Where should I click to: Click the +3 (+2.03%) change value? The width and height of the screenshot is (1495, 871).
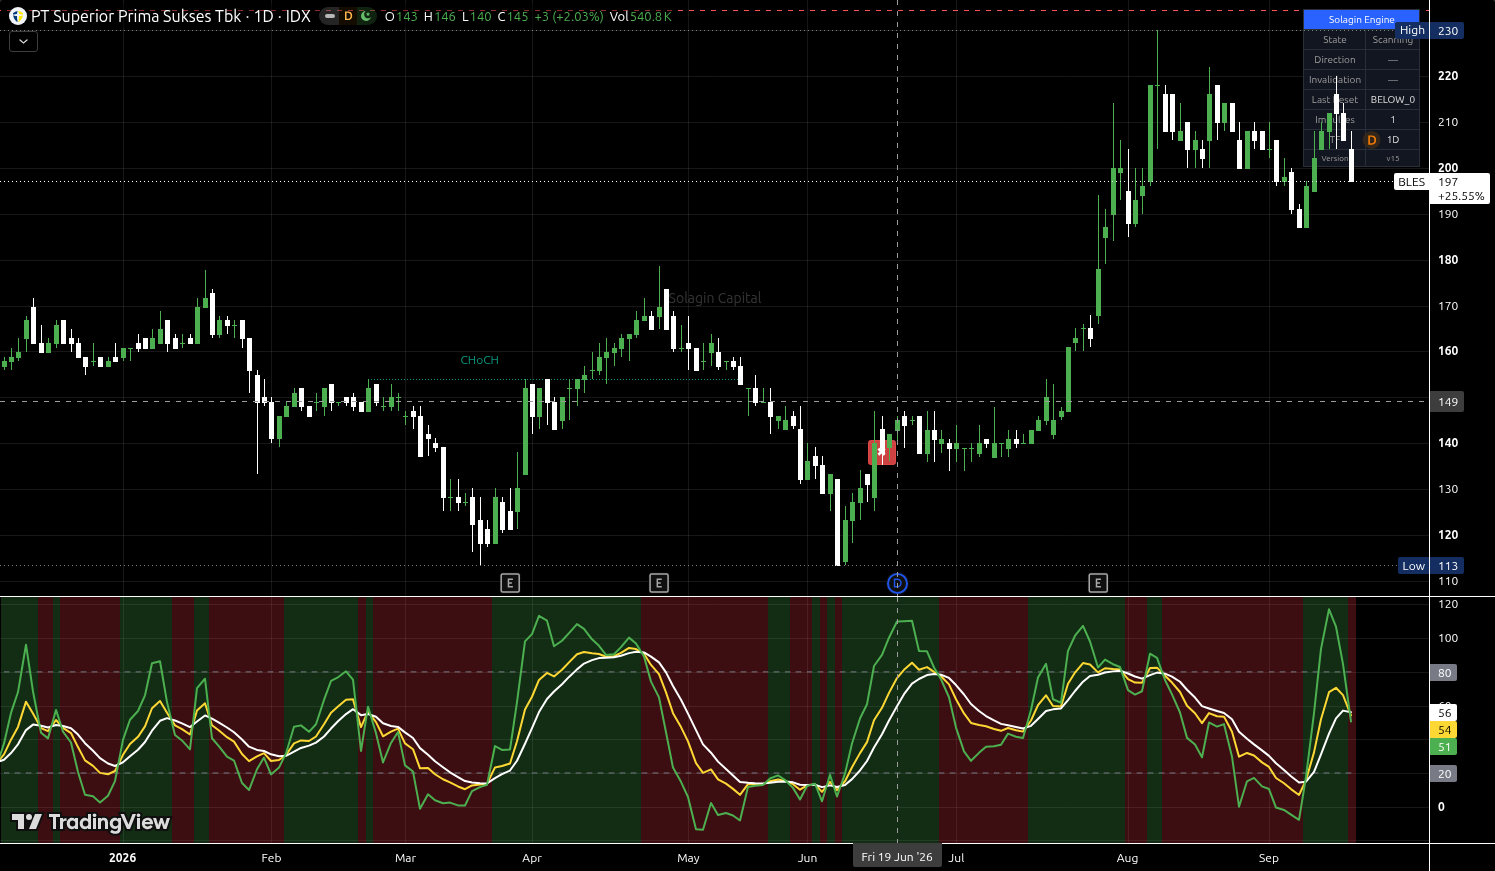pyautogui.click(x=569, y=16)
